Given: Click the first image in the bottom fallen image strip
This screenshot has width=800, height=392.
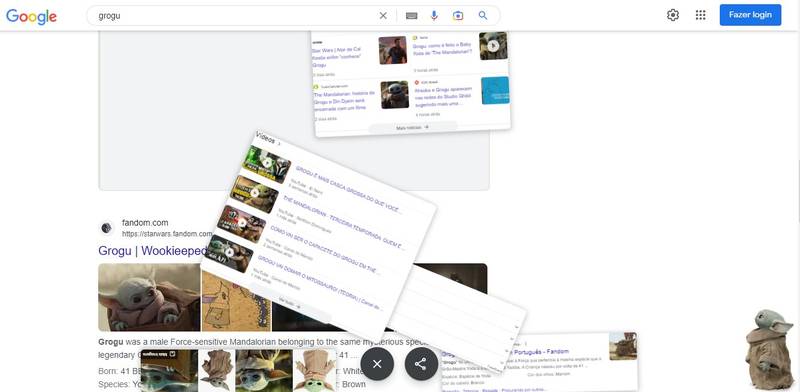Looking at the screenshot, I should [169, 371].
